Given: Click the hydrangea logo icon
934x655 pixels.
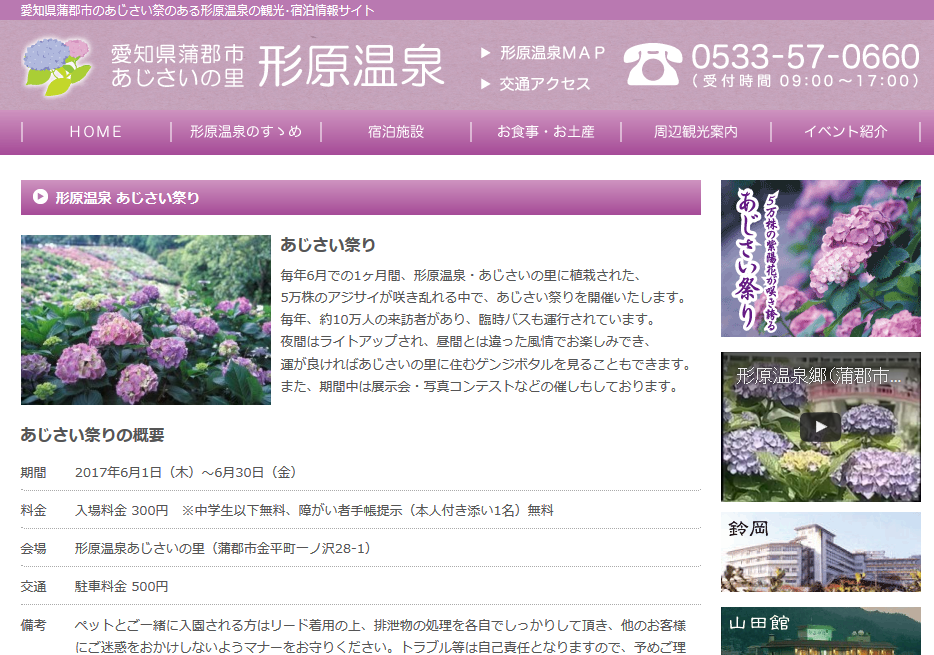Looking at the screenshot, I should point(57,66).
